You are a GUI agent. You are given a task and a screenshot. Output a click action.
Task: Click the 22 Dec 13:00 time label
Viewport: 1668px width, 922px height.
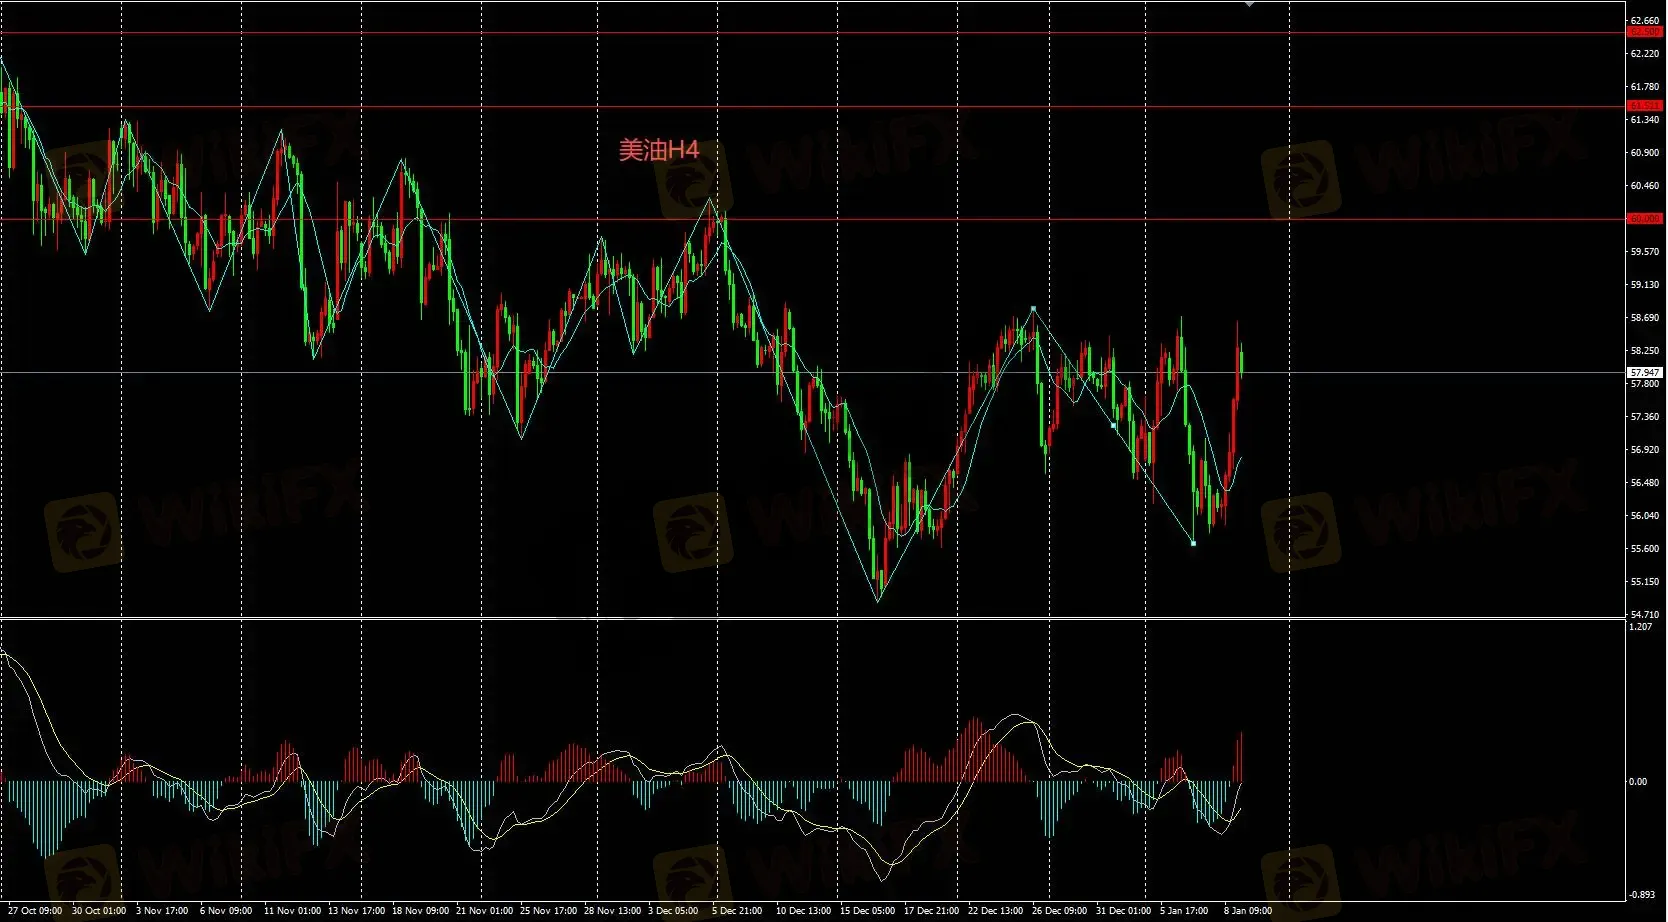coord(995,911)
